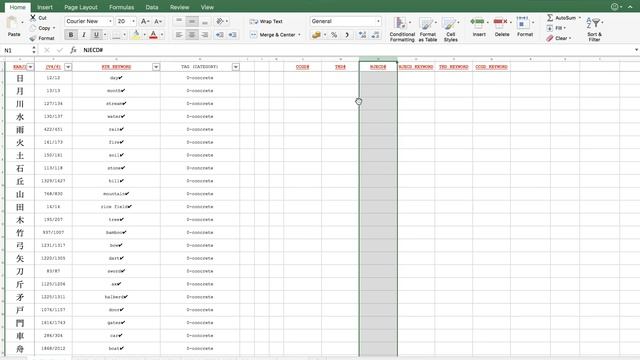The height and width of the screenshot is (360, 640).
Task: Align cell text left
Action: 179,35
